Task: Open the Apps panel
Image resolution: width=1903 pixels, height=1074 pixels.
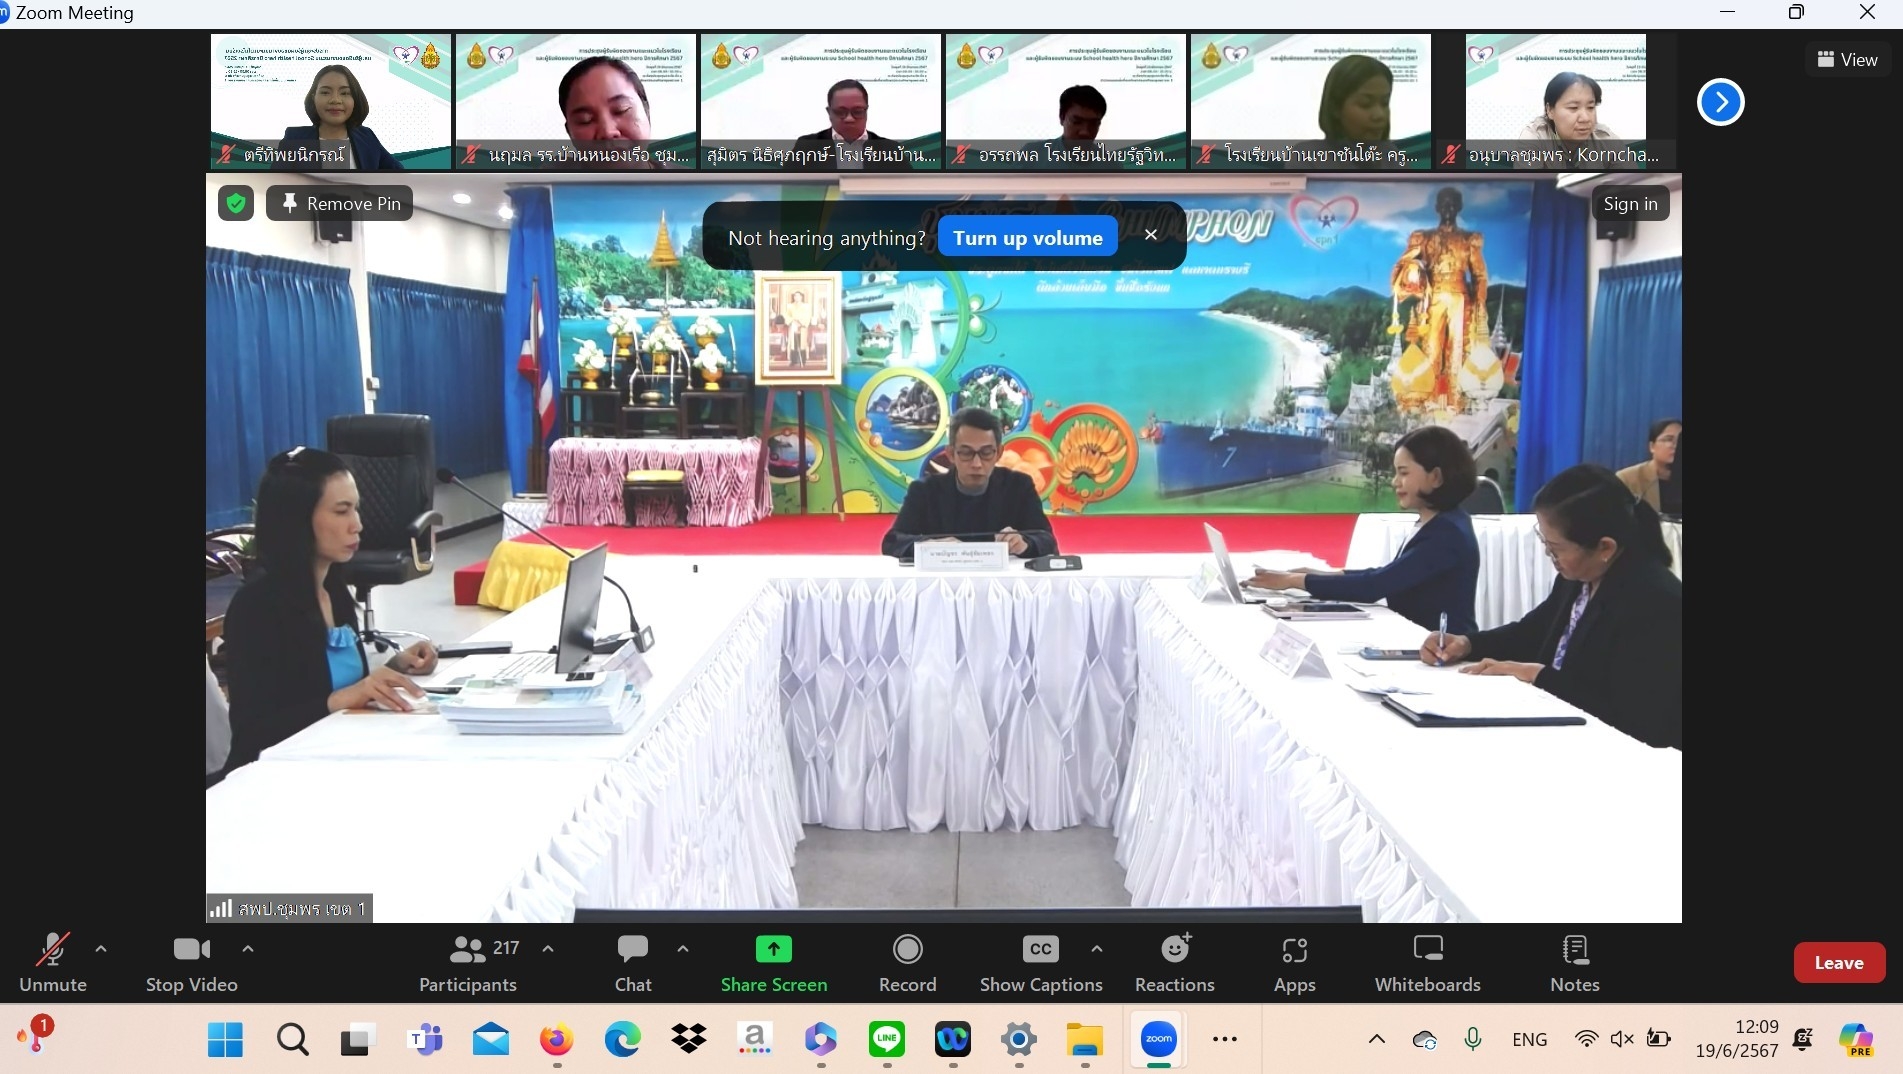Action: click(1294, 963)
